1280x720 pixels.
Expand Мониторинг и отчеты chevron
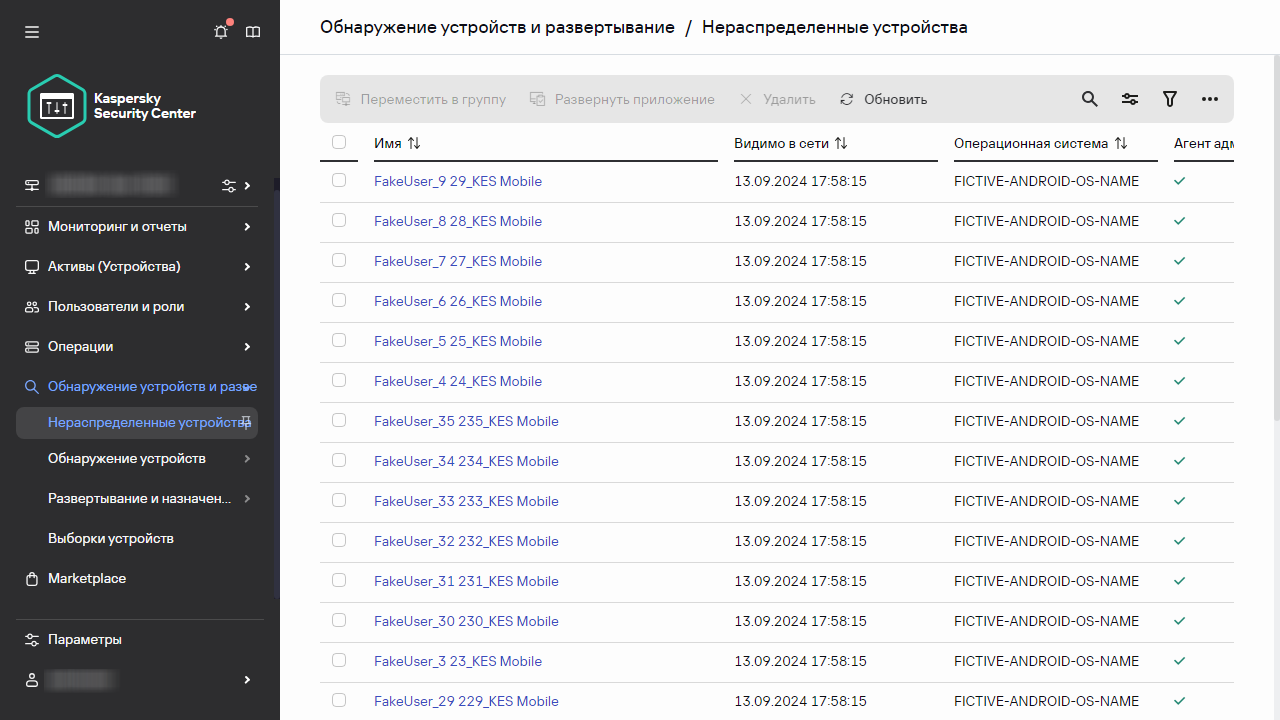click(x=247, y=227)
